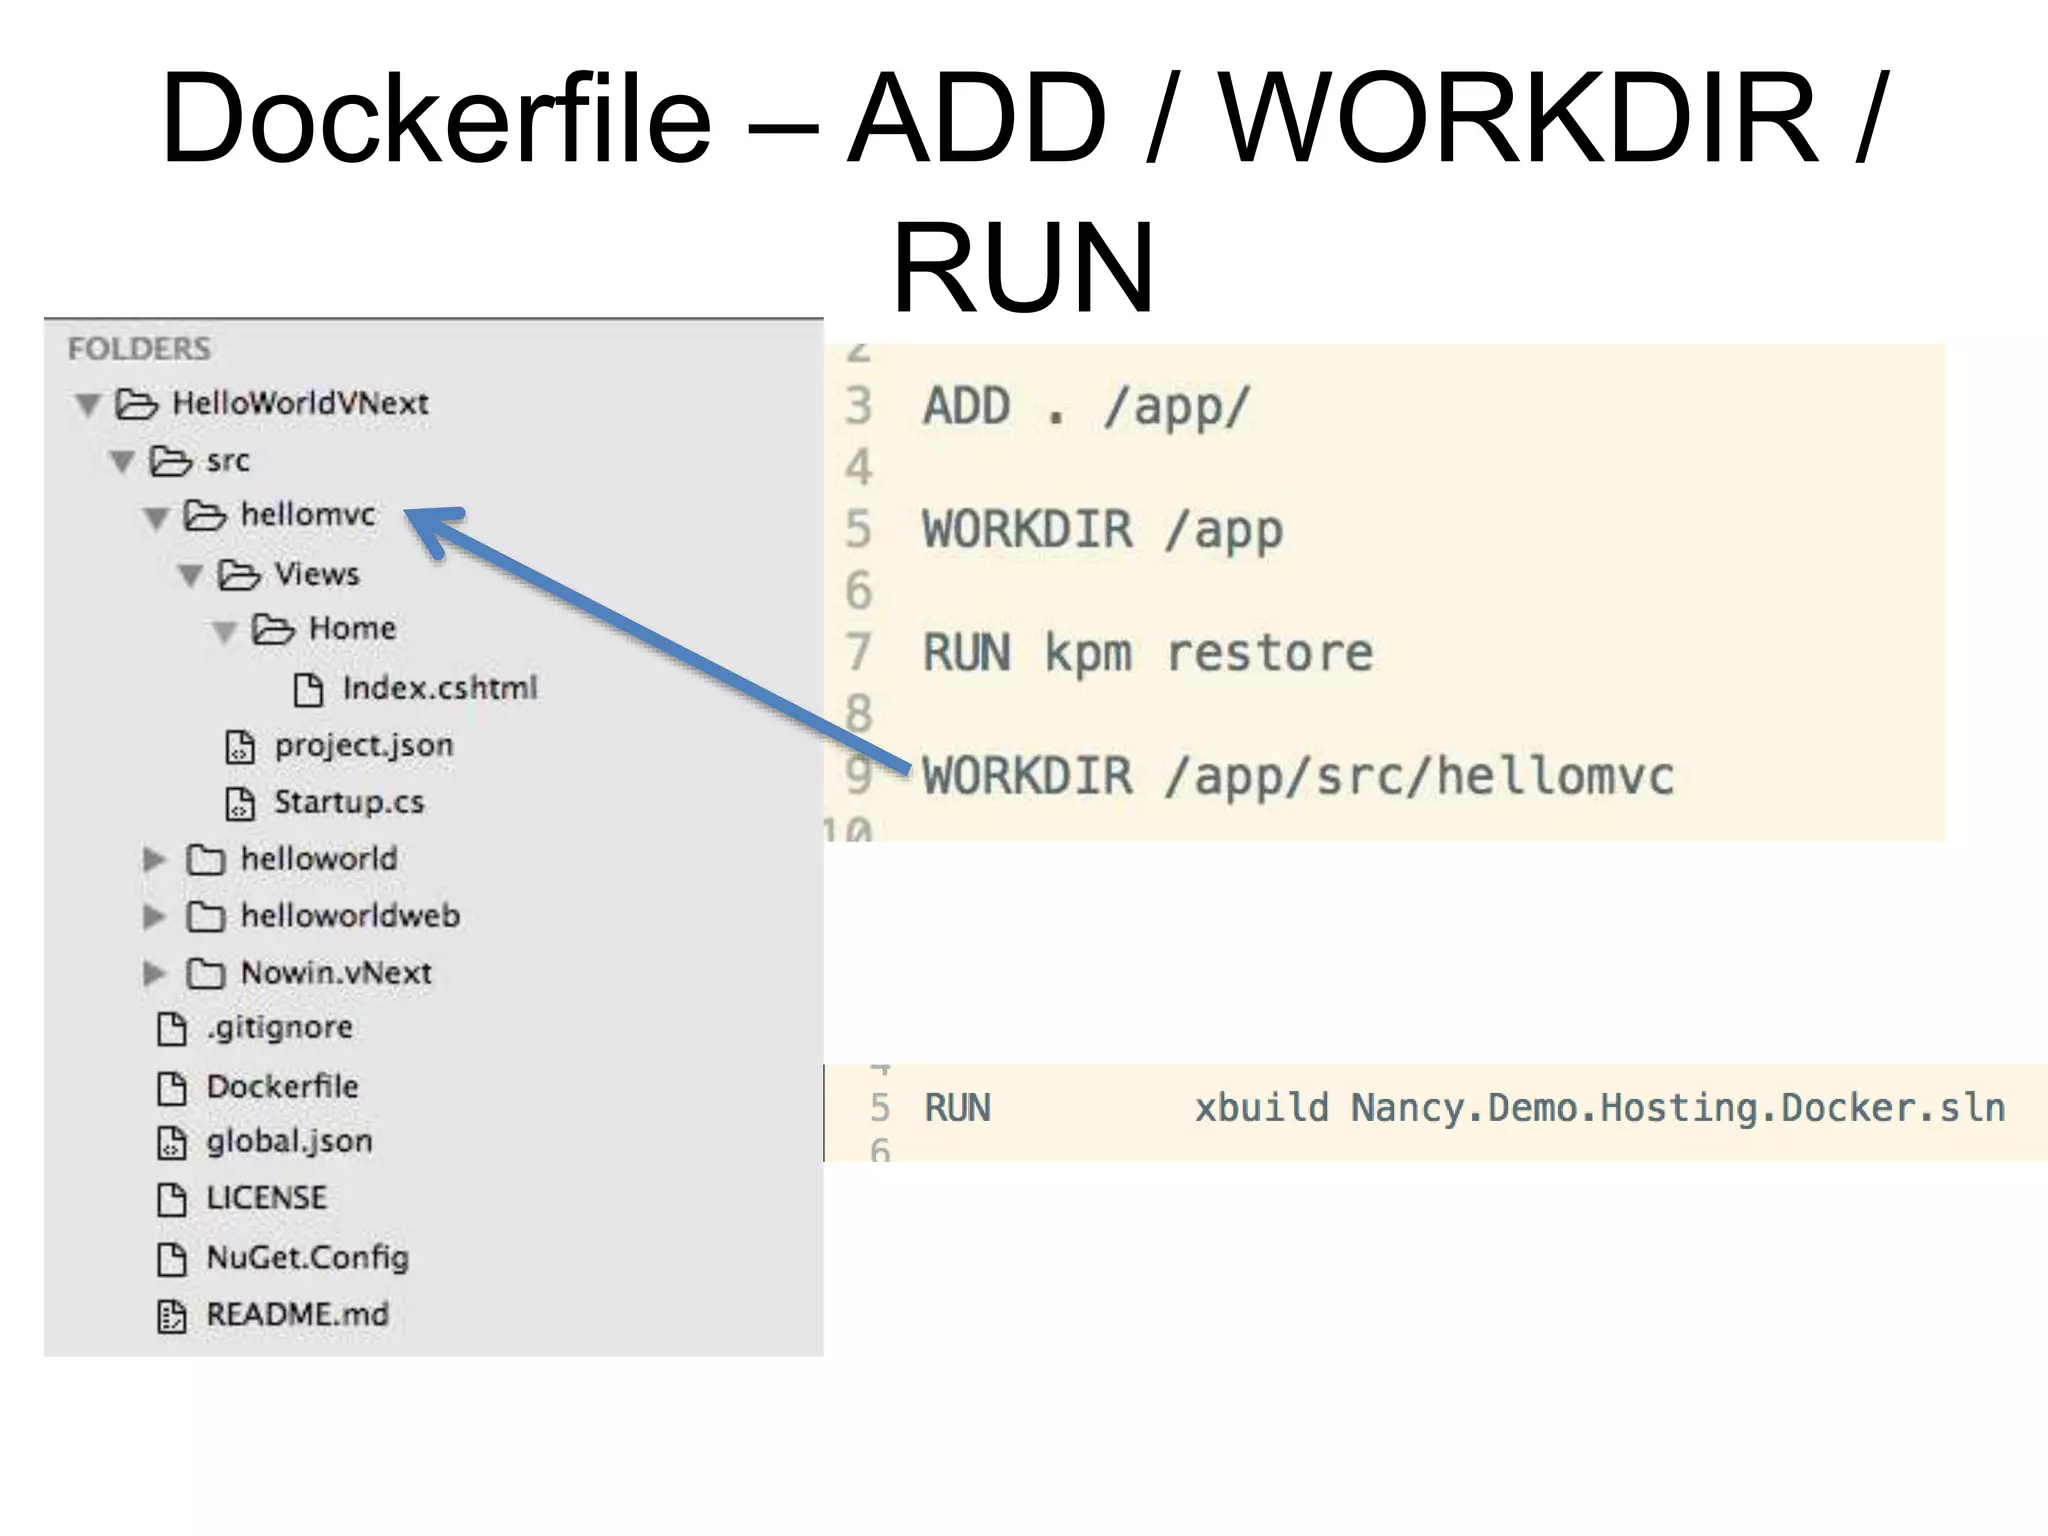Click the LICENSE file icon
Viewport: 2048px width, 1536px height.
tap(172, 1199)
